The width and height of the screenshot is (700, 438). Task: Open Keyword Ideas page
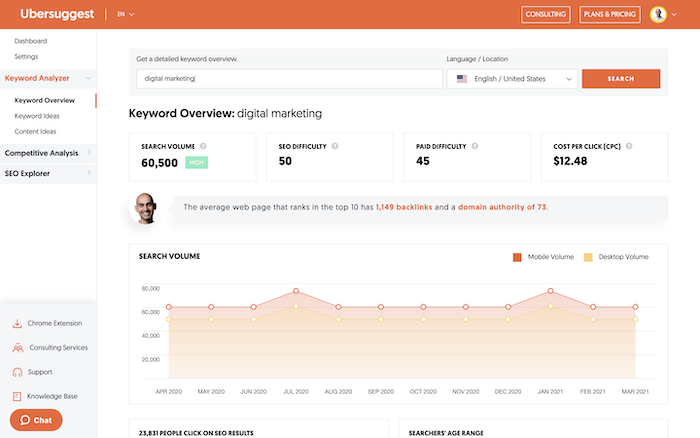pyautogui.click(x=37, y=116)
